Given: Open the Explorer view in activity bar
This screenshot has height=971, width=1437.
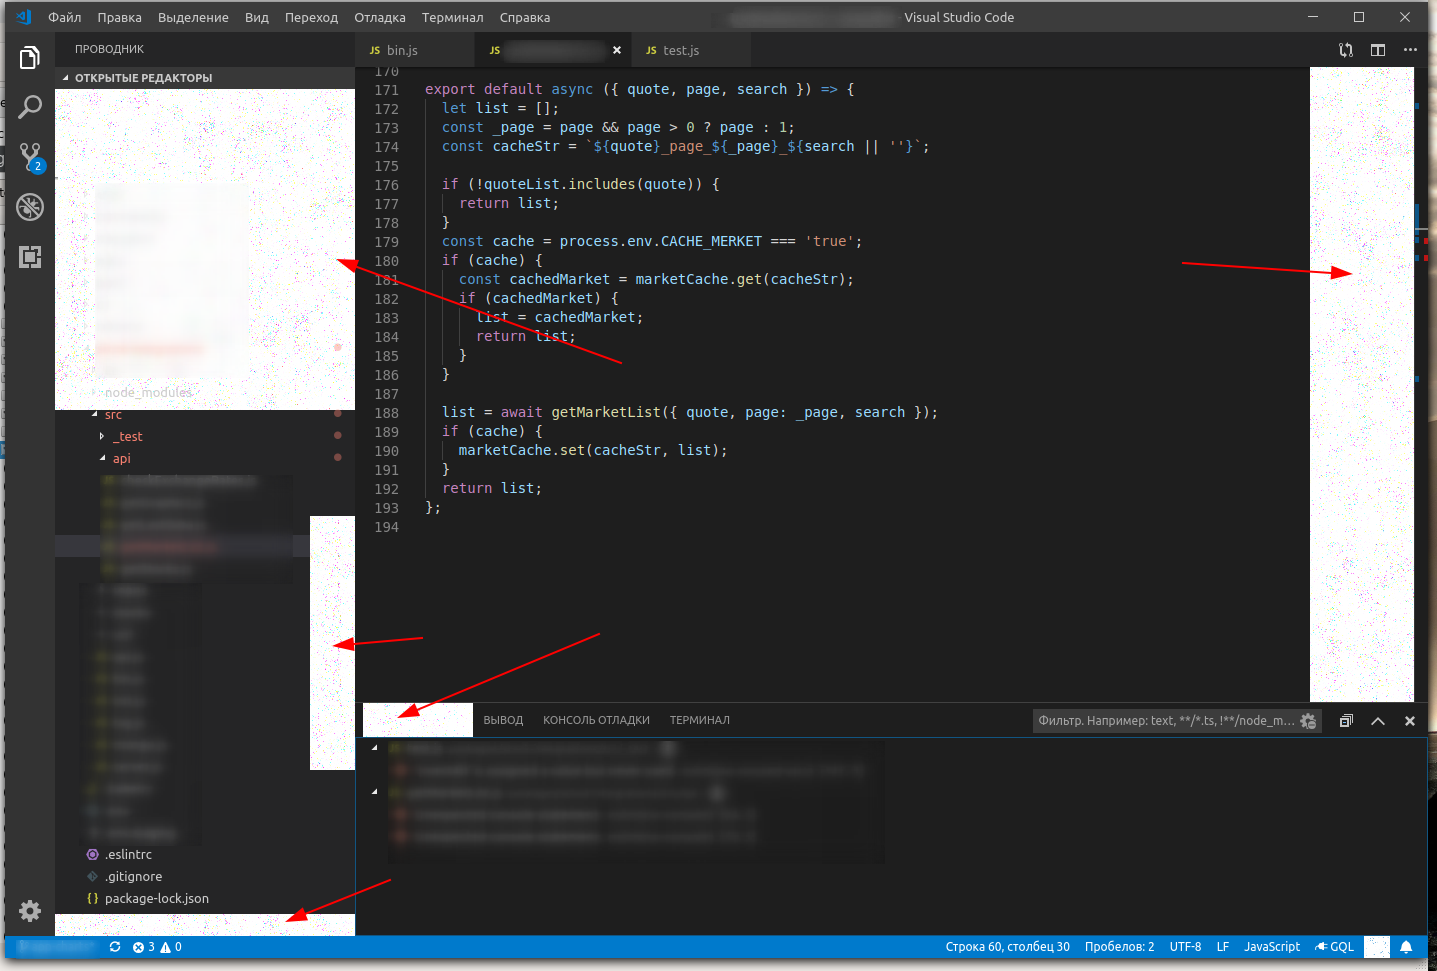Looking at the screenshot, I should point(30,58).
